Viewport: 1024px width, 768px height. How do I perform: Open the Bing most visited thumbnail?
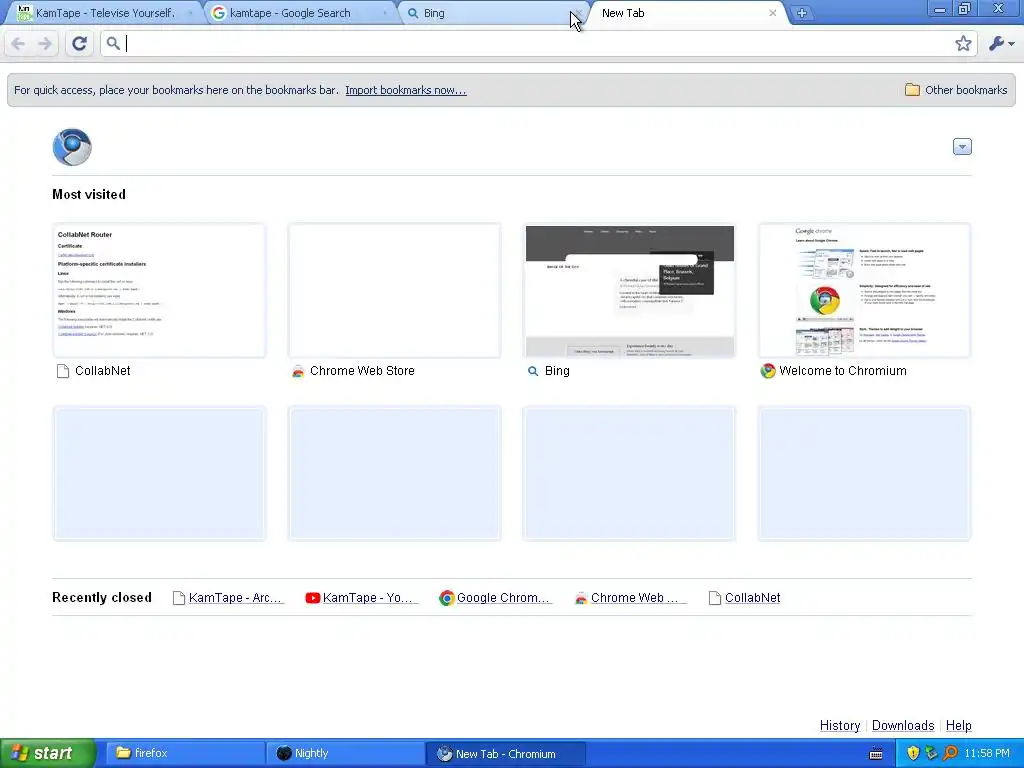click(x=630, y=291)
